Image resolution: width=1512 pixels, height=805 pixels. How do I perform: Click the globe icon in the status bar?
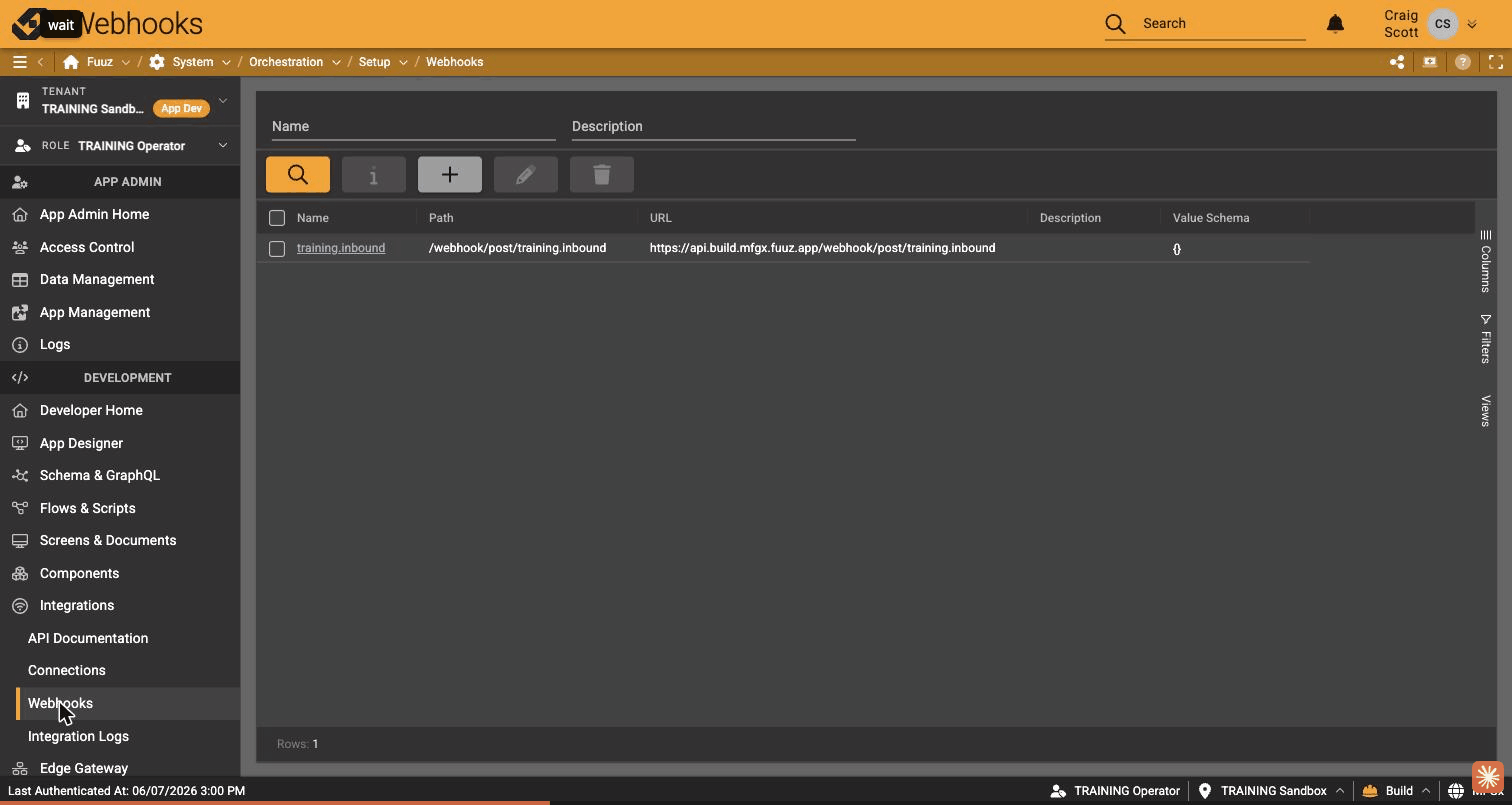(x=1456, y=791)
